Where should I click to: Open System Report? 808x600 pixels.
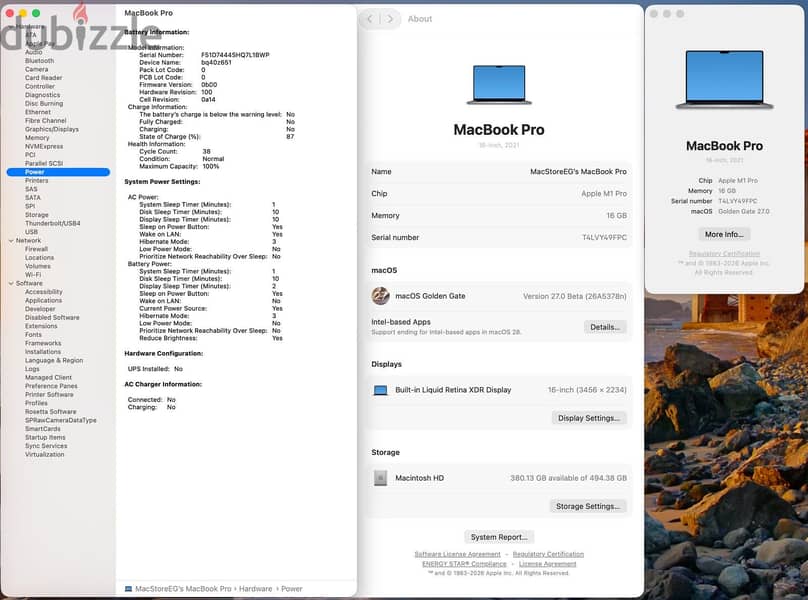tap(499, 537)
